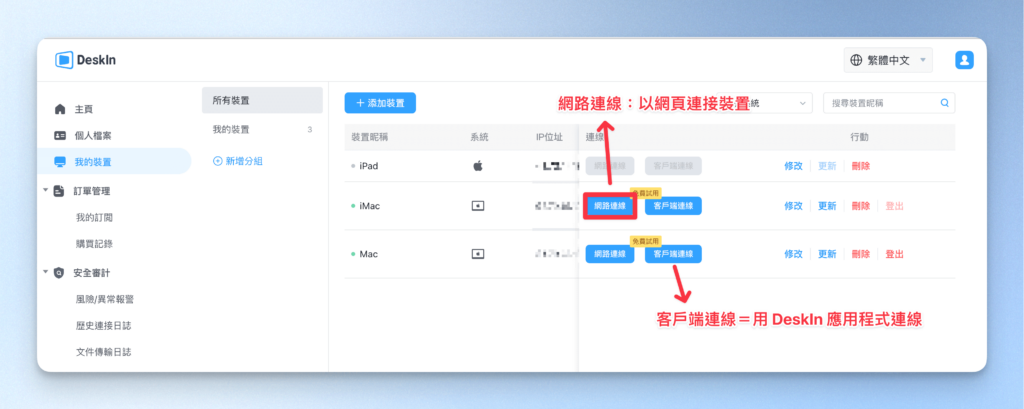Click the 訂單管理 document icon
1024x409 pixels.
pos(59,191)
